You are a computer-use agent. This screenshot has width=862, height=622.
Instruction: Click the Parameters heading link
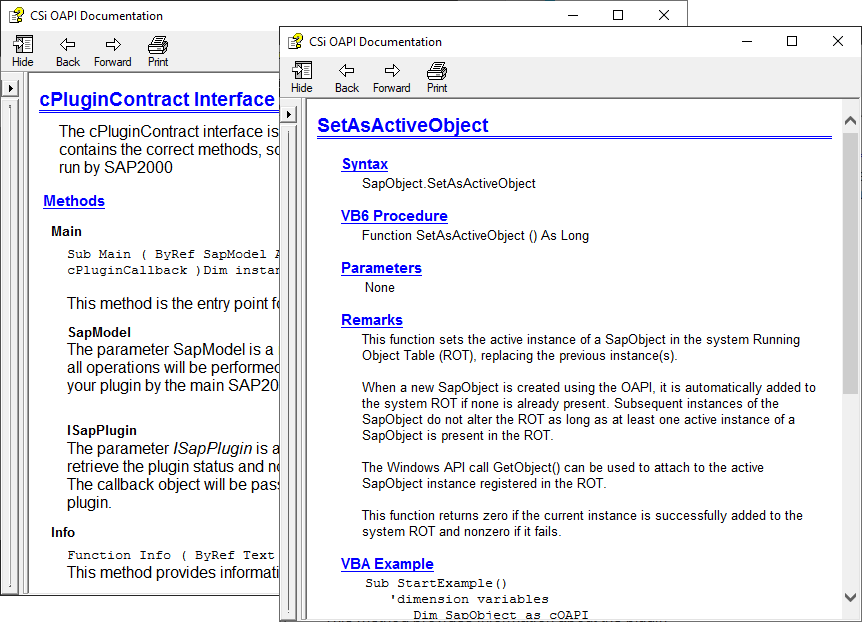(x=381, y=268)
